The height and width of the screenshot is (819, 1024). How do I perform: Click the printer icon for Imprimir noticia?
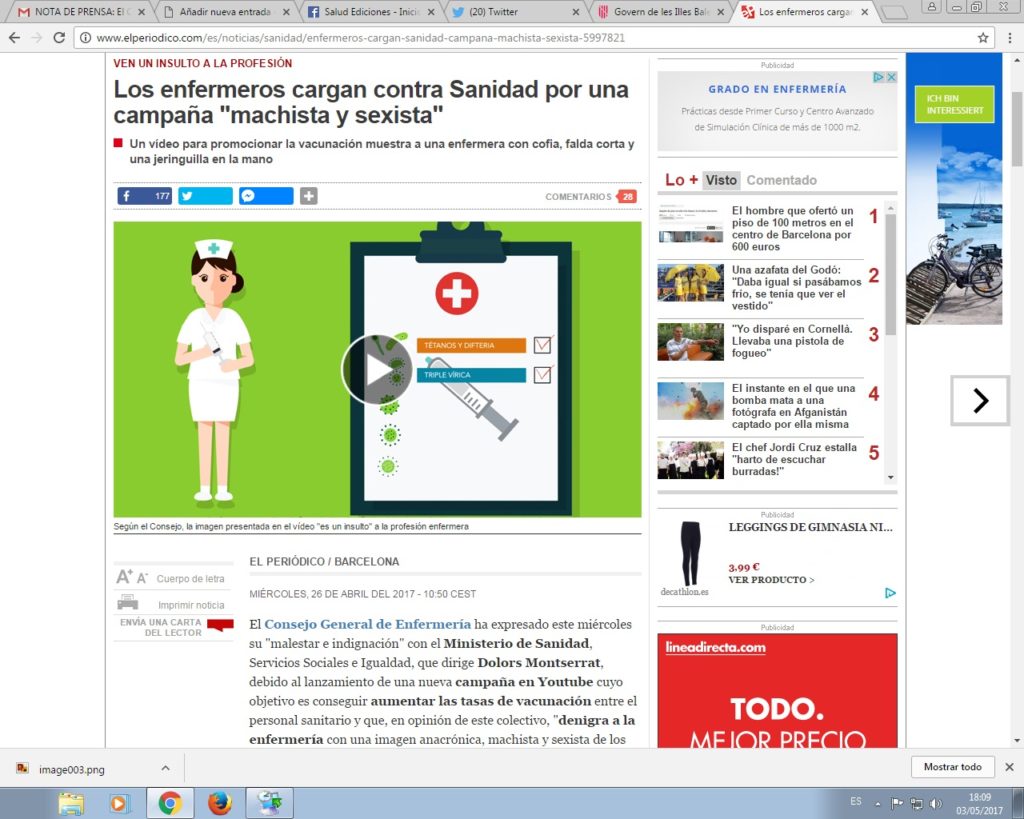tap(127, 603)
